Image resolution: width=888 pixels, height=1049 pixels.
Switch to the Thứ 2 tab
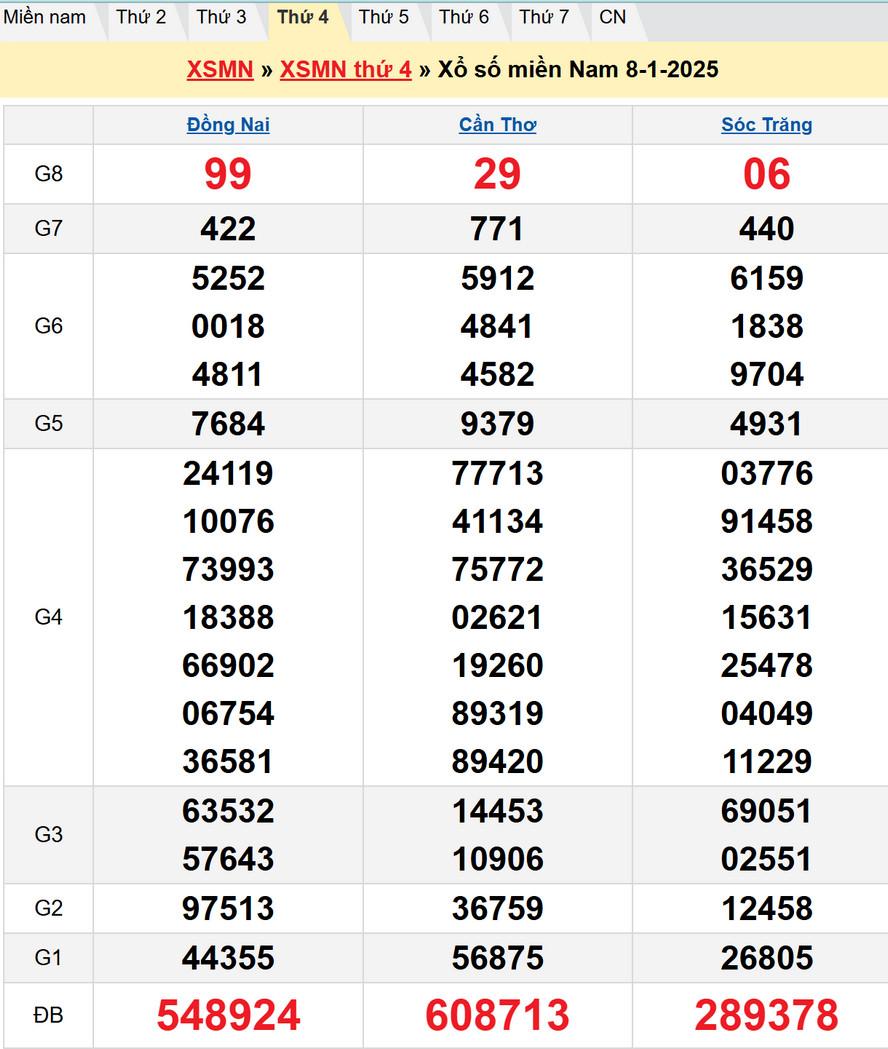tap(141, 17)
